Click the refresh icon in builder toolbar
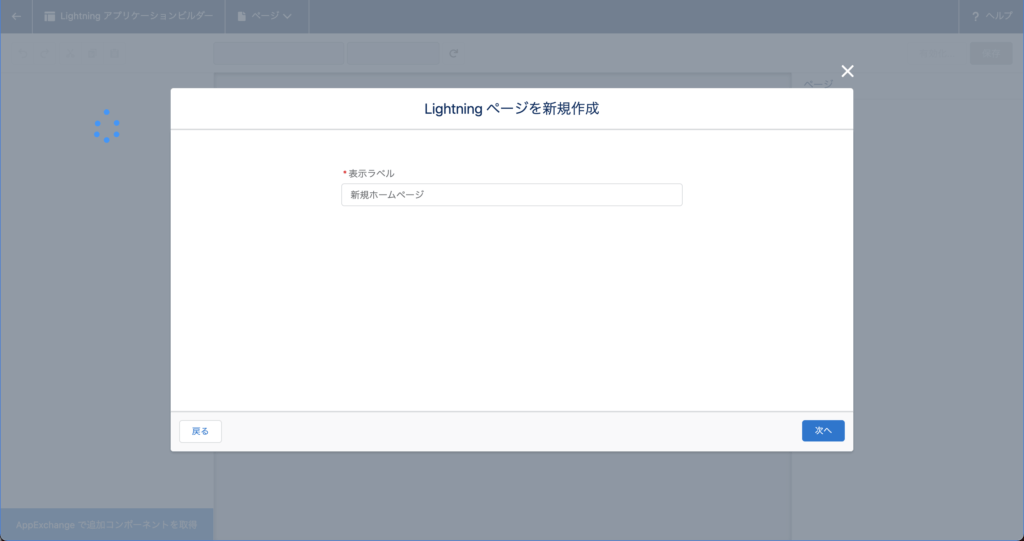Screen dimensions: 1024x541 click(454, 54)
